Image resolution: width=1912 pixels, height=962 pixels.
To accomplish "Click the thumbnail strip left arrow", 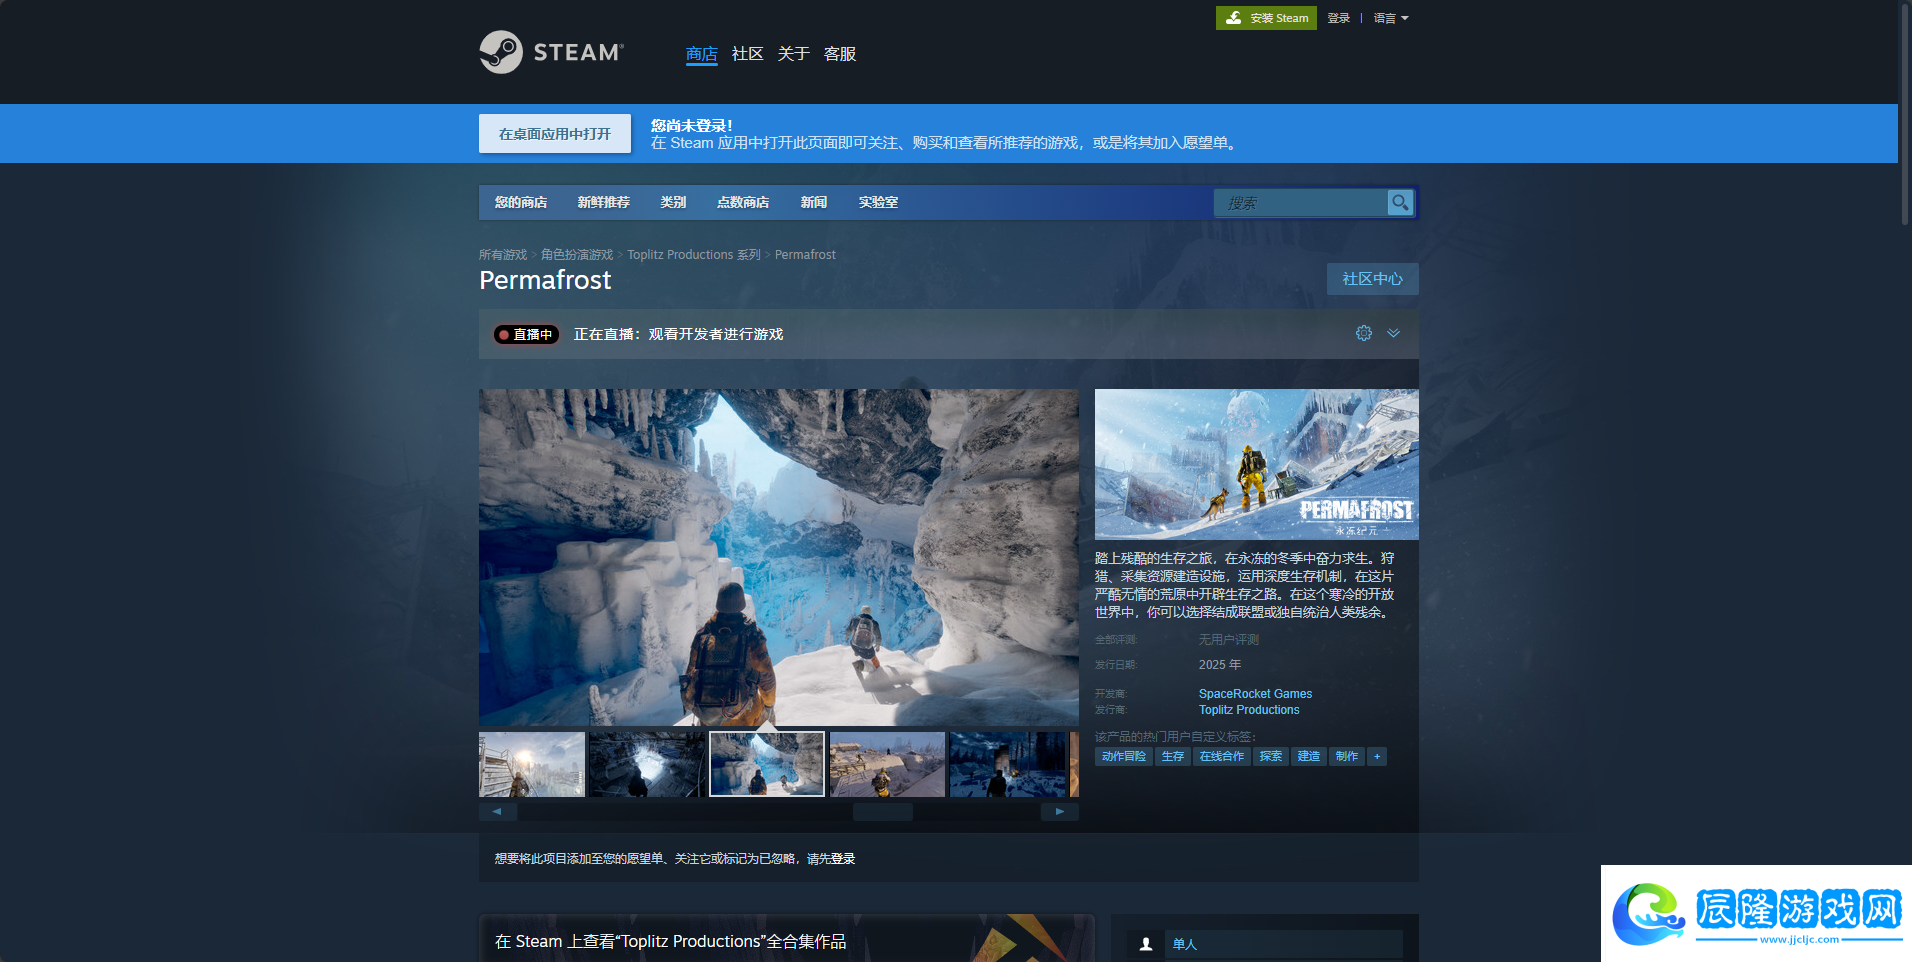I will tap(497, 812).
